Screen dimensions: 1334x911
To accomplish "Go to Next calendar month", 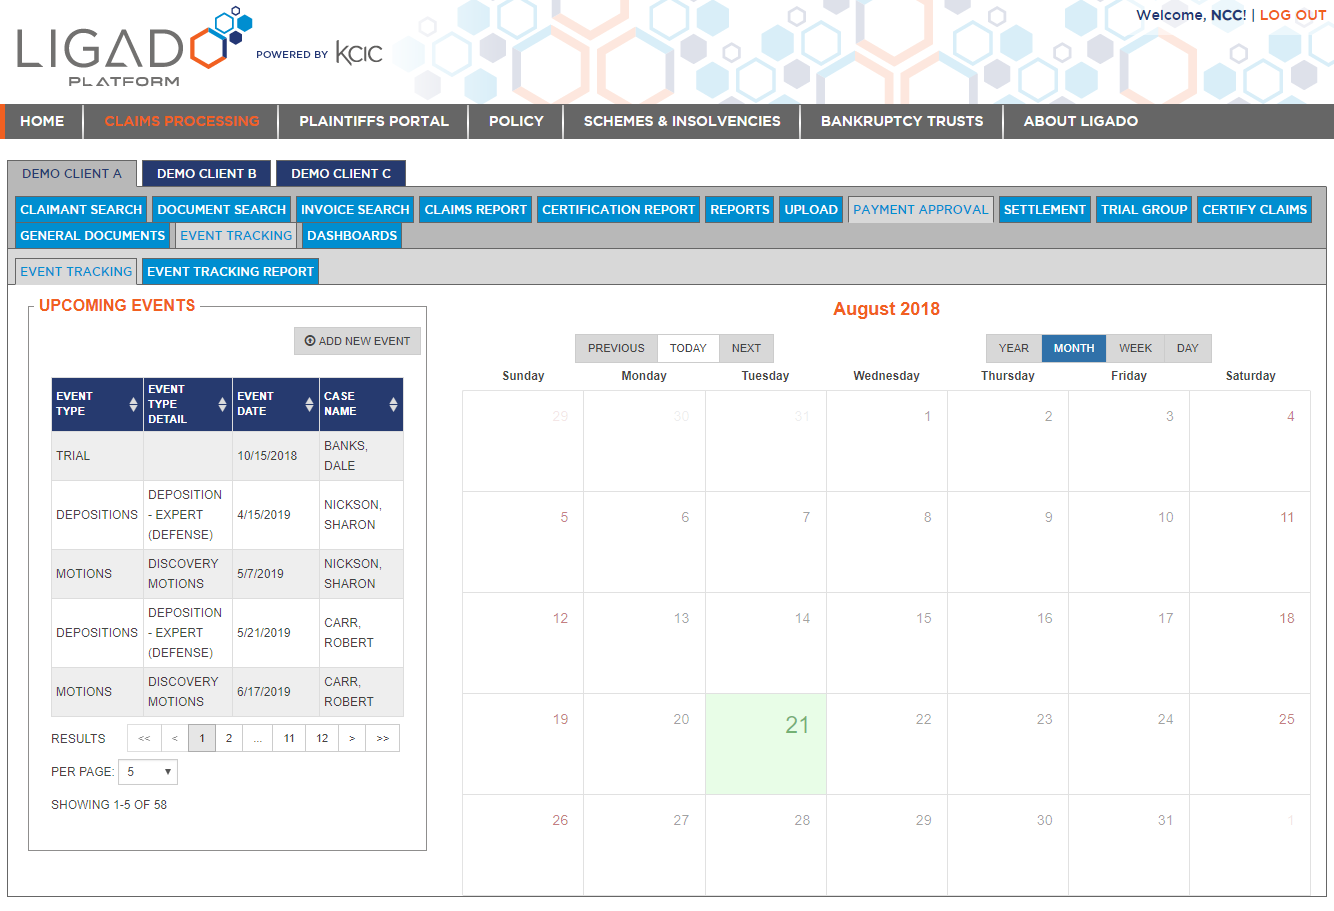I will click(746, 348).
